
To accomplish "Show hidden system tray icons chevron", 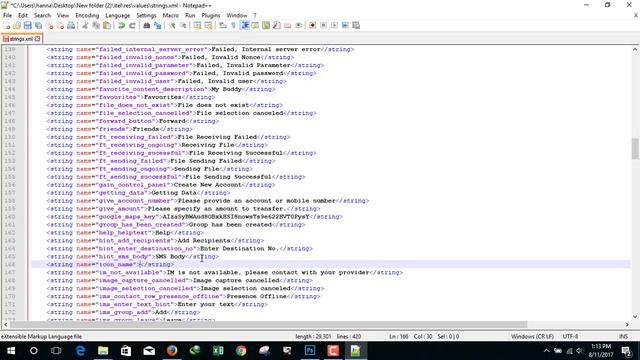I will pos(546,351).
